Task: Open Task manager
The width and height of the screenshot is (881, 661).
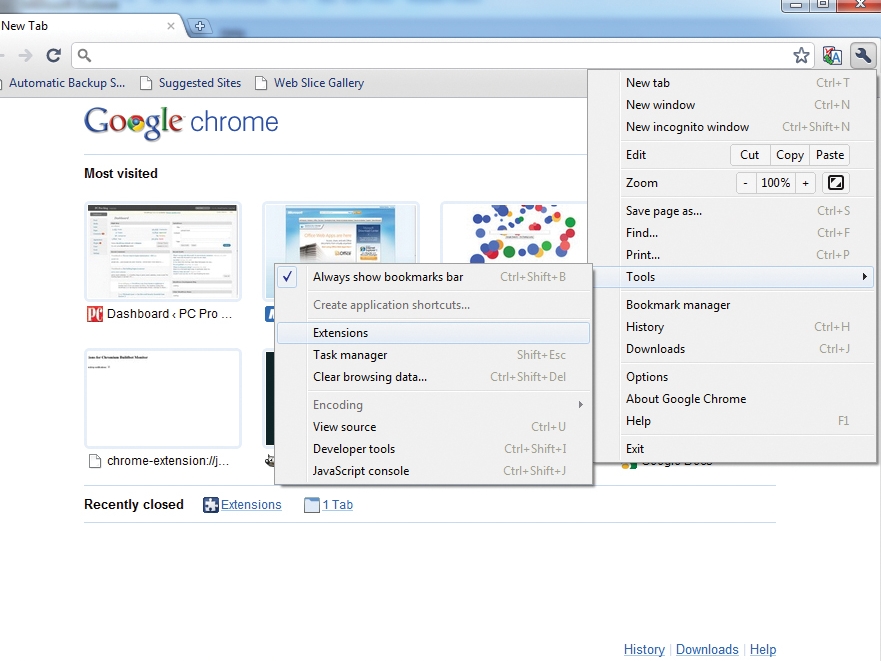Action: [x=433, y=355]
